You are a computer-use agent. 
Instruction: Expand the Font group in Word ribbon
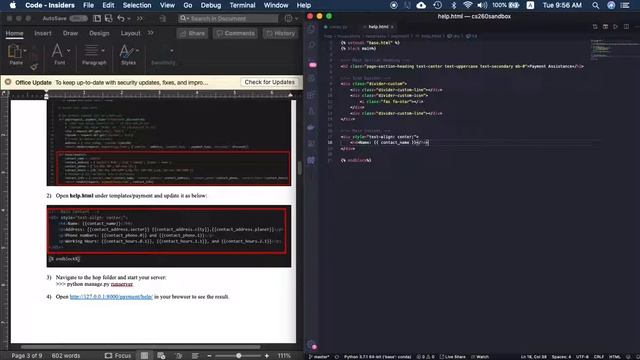pos(69,51)
